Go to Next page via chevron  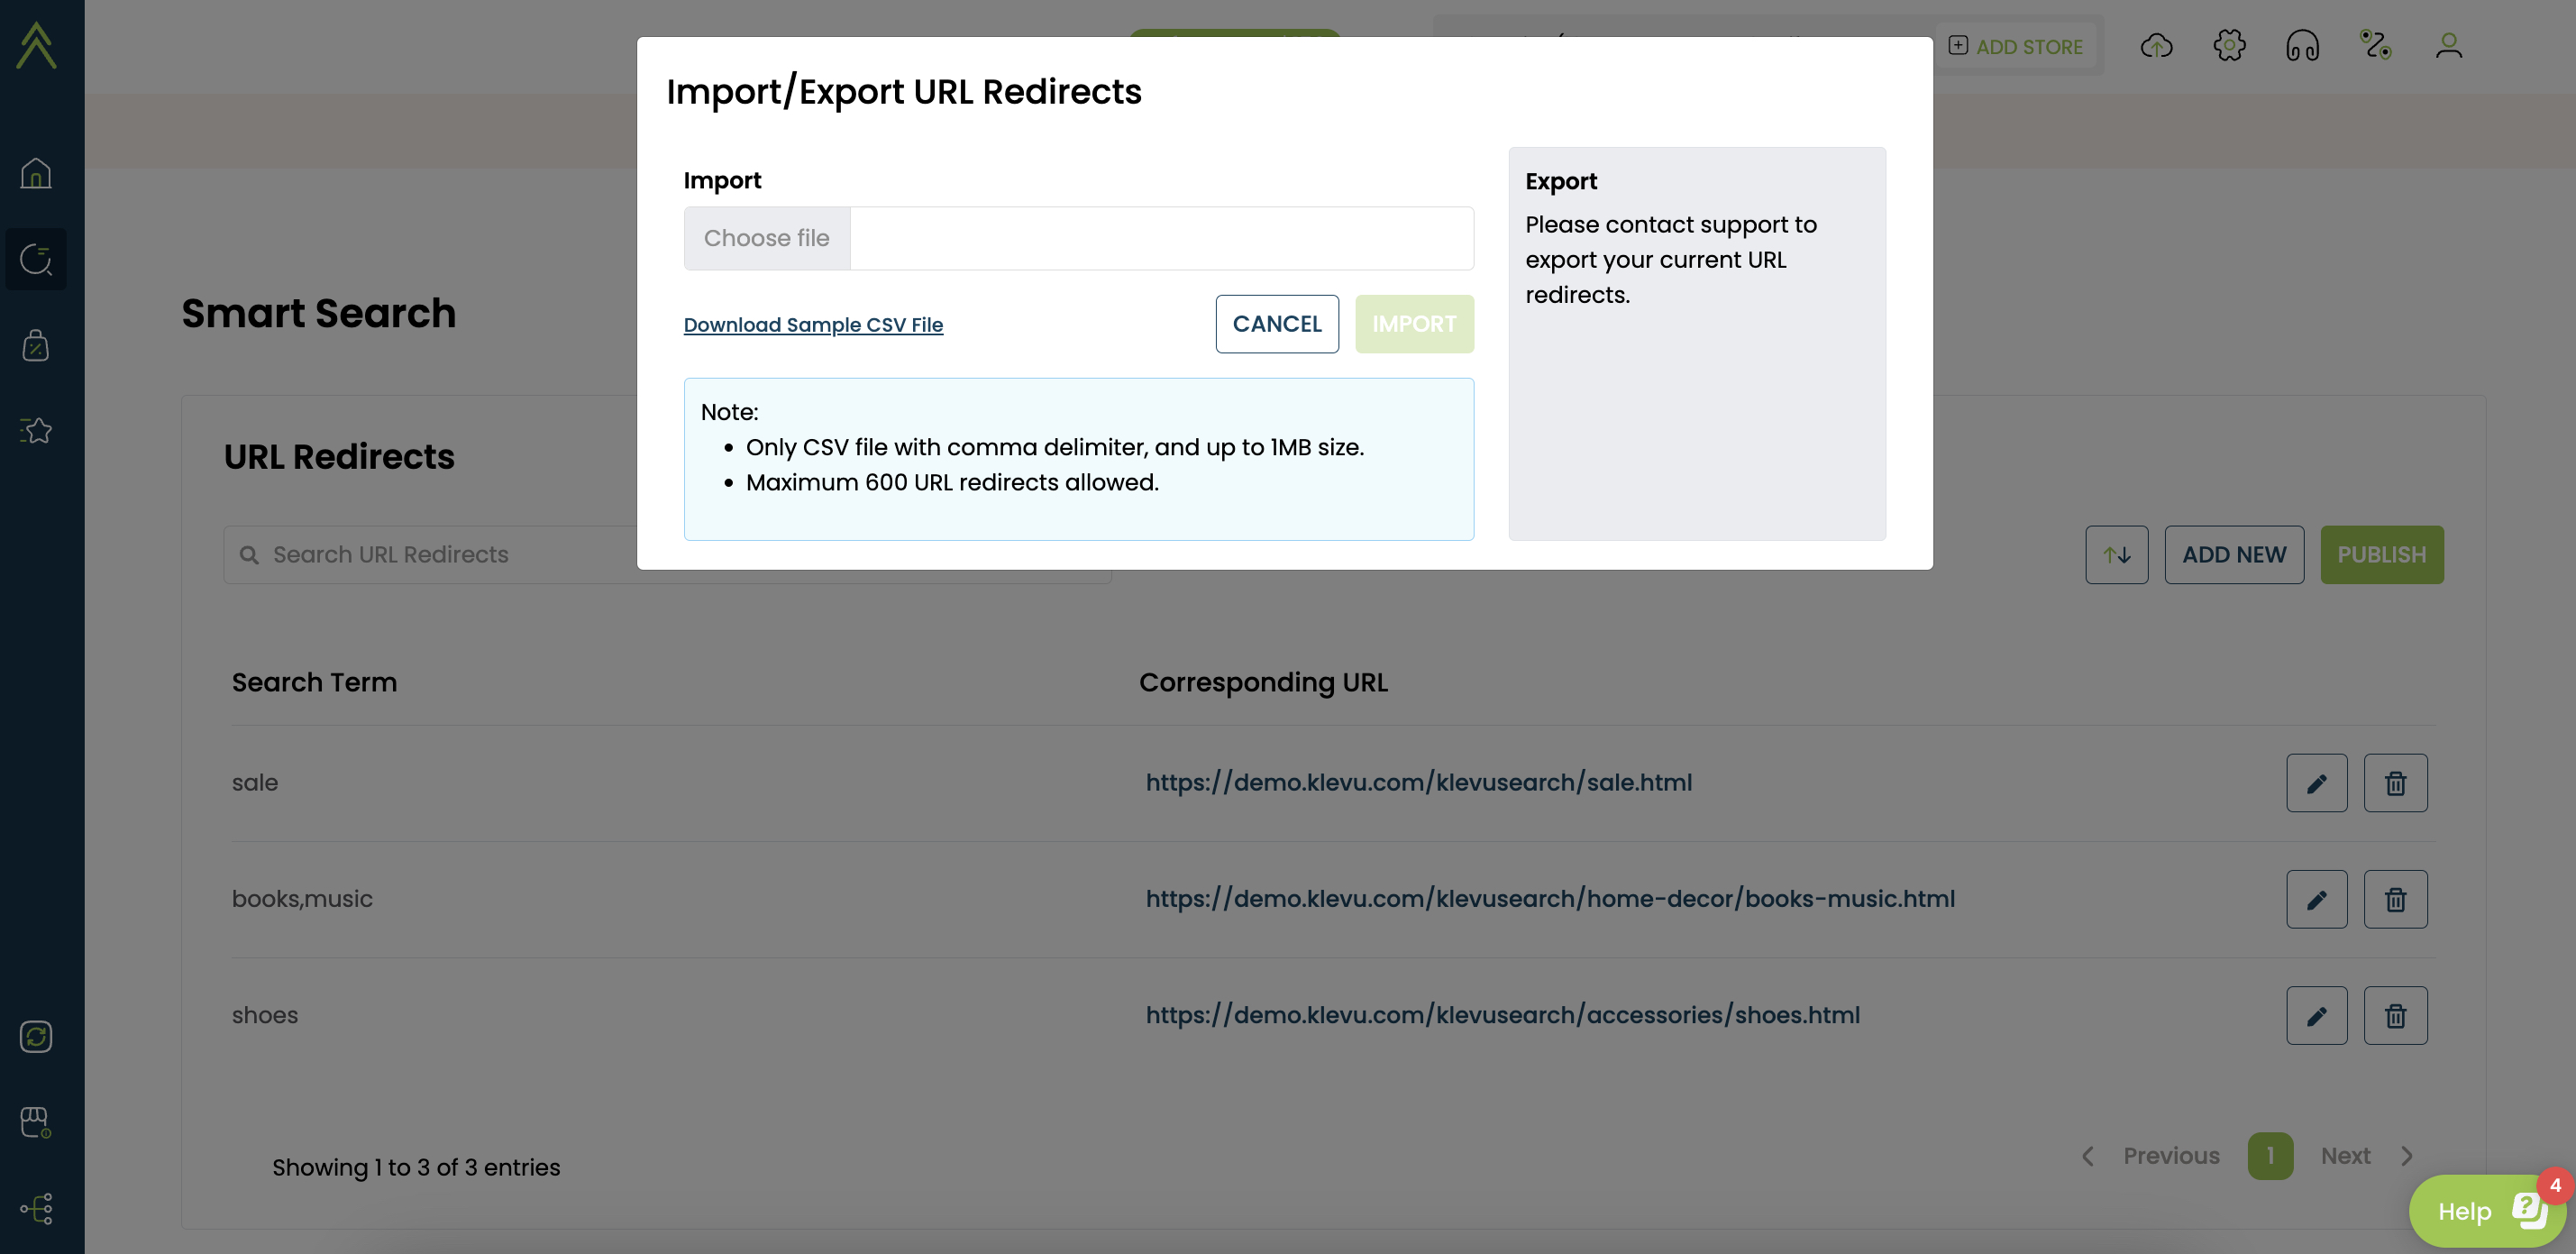[x=2407, y=1156]
